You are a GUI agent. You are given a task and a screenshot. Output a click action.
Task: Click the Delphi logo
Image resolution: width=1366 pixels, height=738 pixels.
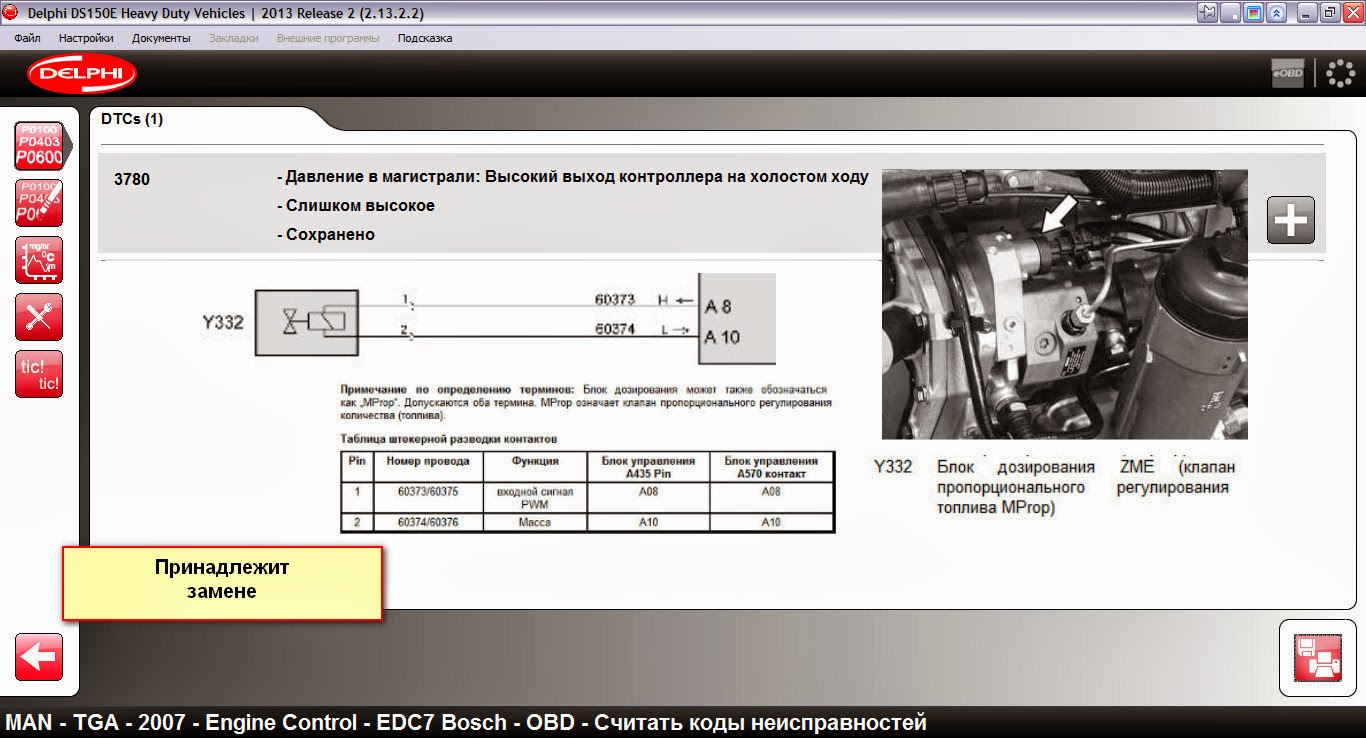(81, 73)
